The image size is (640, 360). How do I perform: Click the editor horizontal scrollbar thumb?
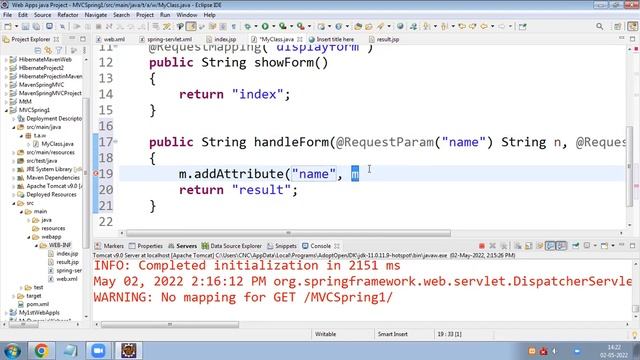[289, 233]
